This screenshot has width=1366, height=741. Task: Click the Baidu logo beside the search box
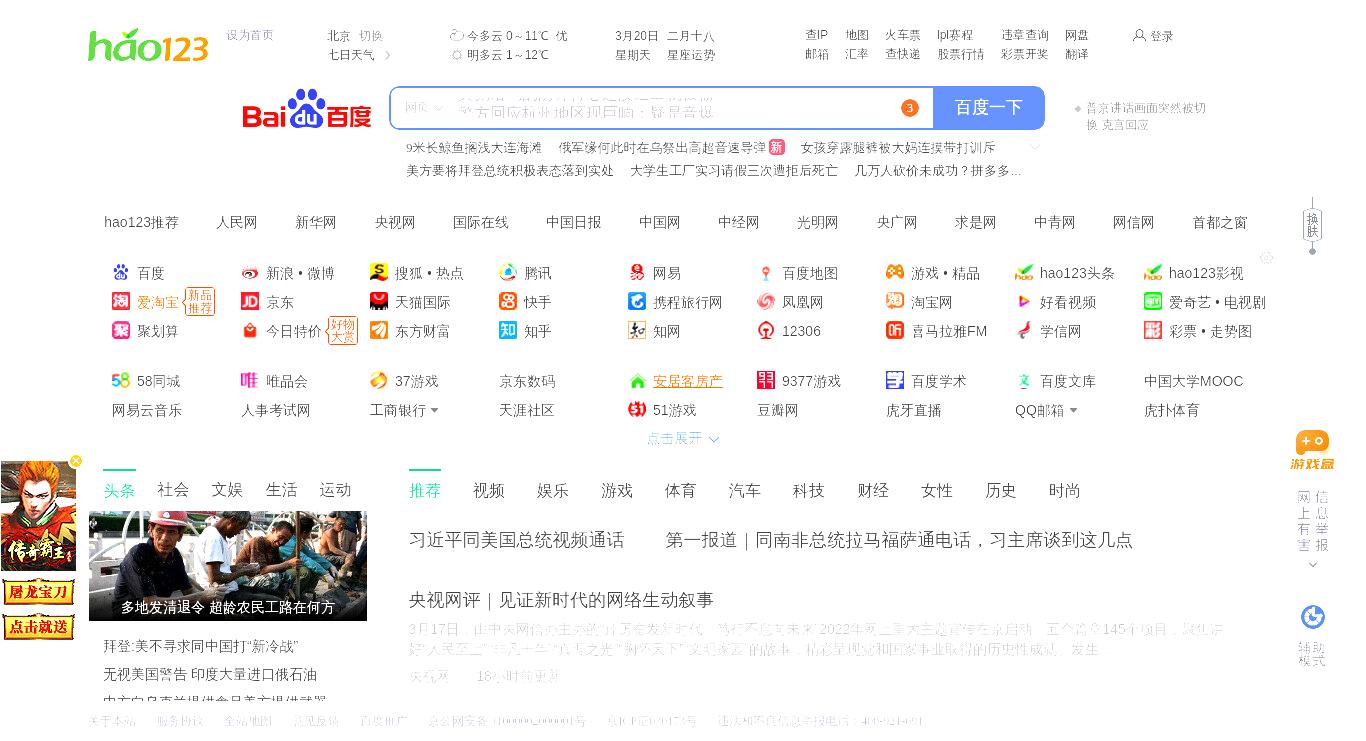(307, 109)
